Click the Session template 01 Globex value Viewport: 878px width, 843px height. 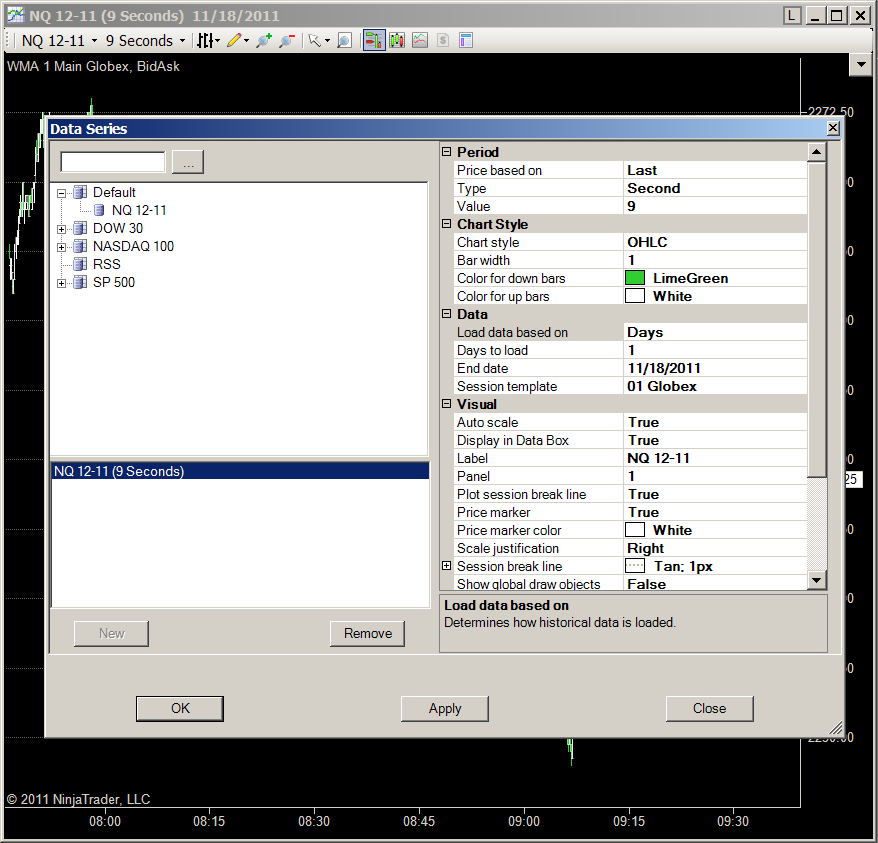click(x=715, y=386)
